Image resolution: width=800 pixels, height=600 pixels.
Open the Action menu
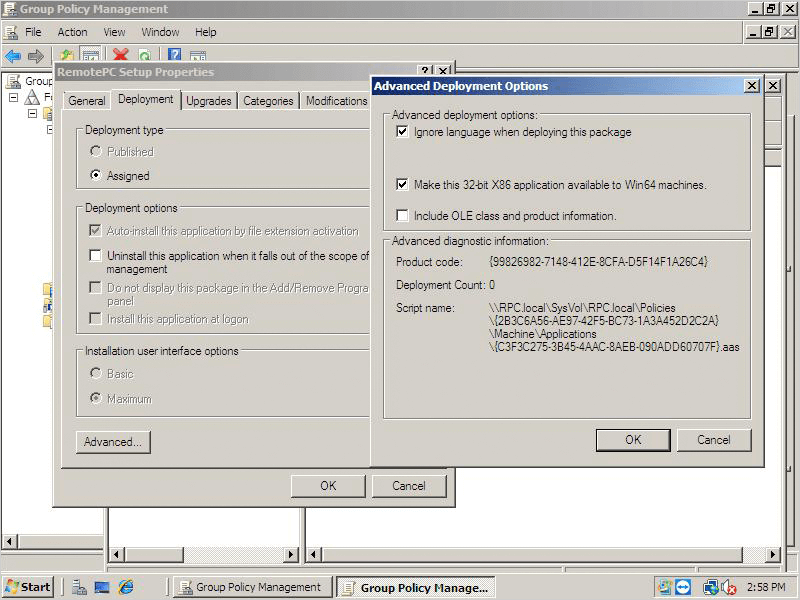pyautogui.click(x=72, y=32)
